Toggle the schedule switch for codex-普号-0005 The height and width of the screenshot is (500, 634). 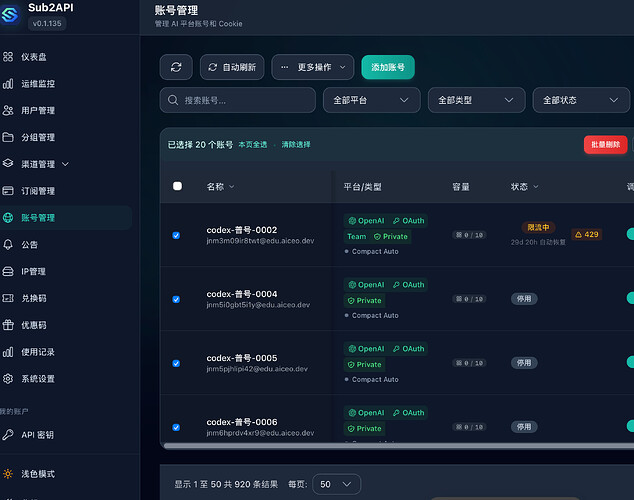(x=630, y=362)
